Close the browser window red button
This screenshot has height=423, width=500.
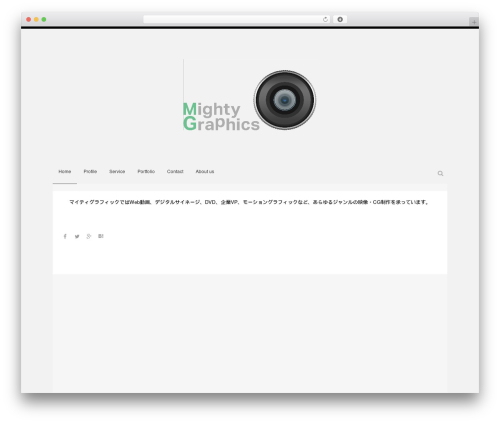pyautogui.click(x=29, y=19)
